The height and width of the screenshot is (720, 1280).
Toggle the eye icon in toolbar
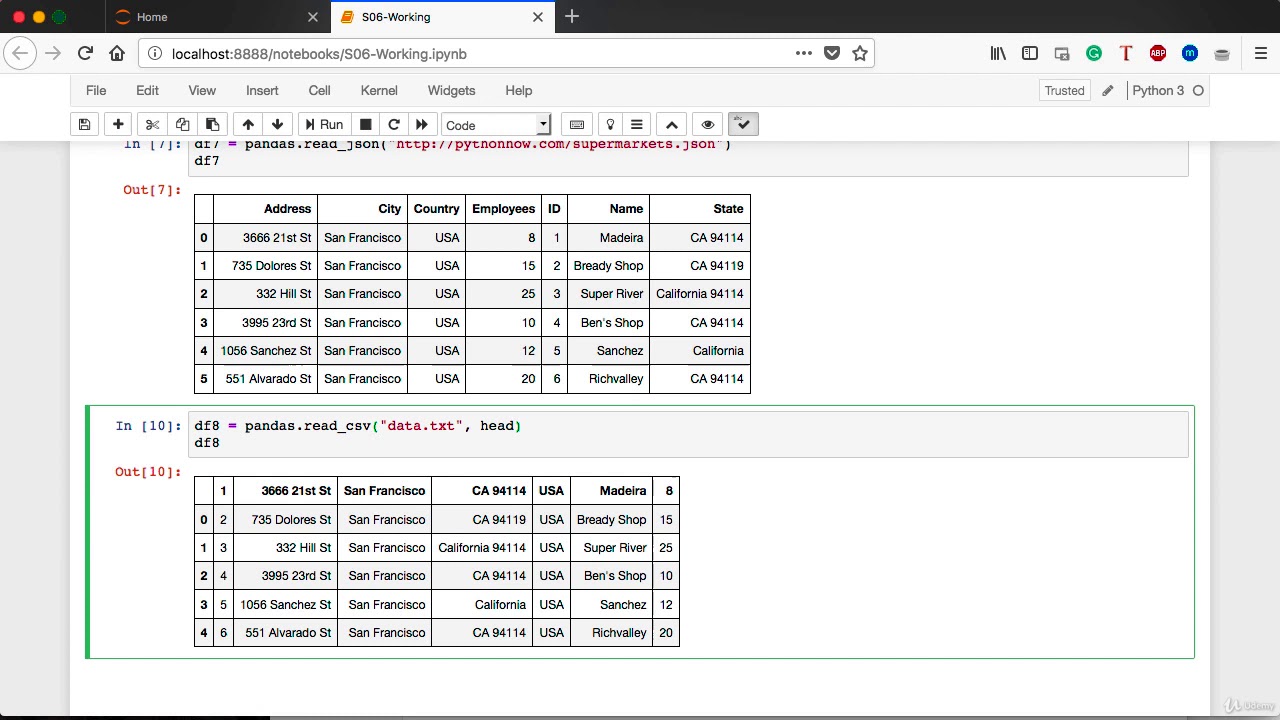(708, 125)
